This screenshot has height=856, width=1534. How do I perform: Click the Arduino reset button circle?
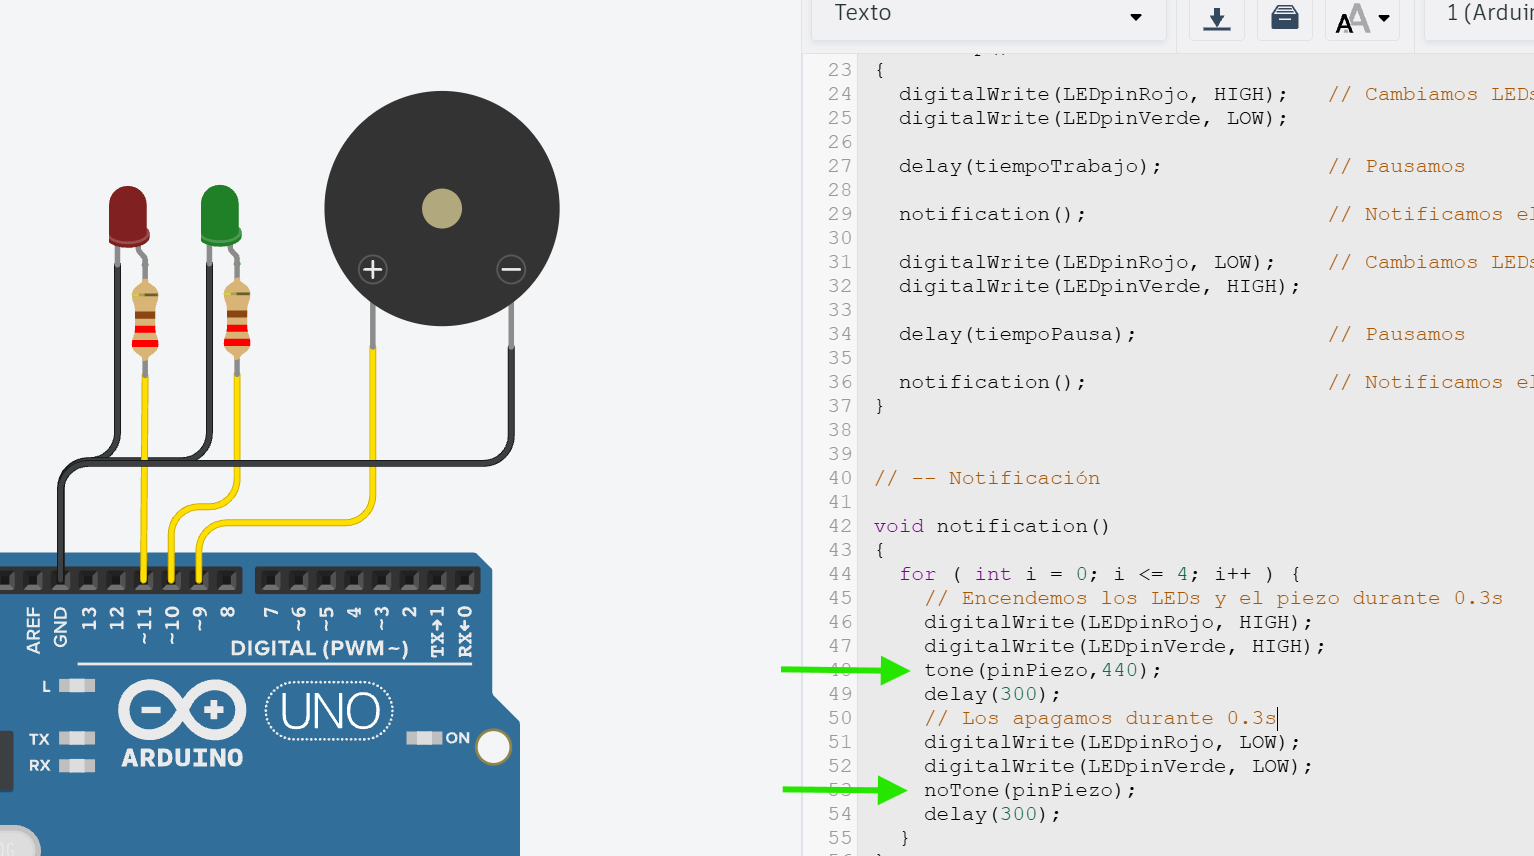(493, 747)
